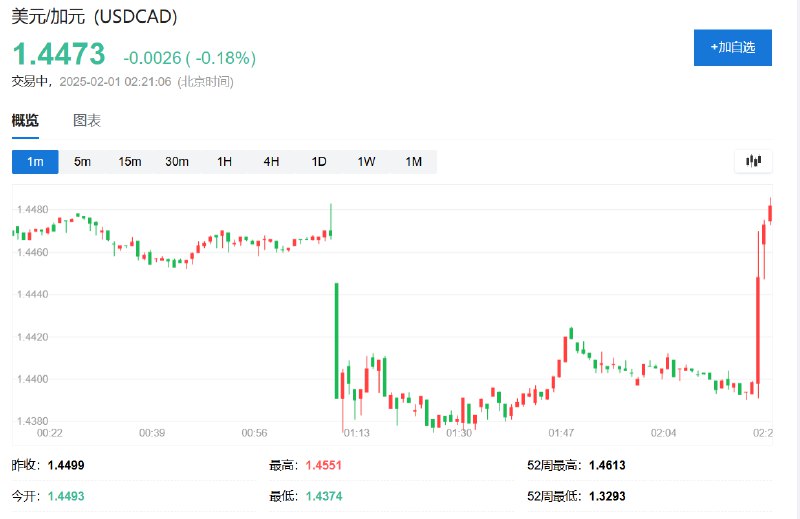Select the 5m timeframe
This screenshot has width=800, height=519.
(x=82, y=162)
